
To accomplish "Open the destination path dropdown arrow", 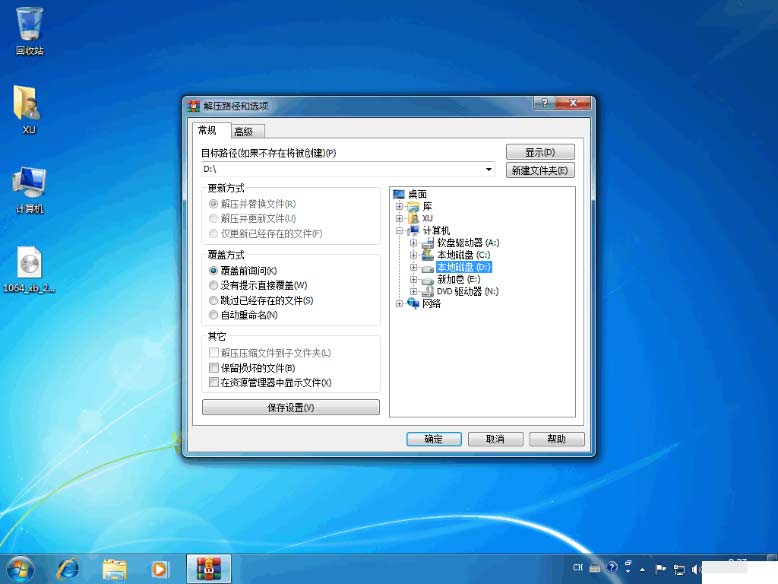I will [x=489, y=169].
